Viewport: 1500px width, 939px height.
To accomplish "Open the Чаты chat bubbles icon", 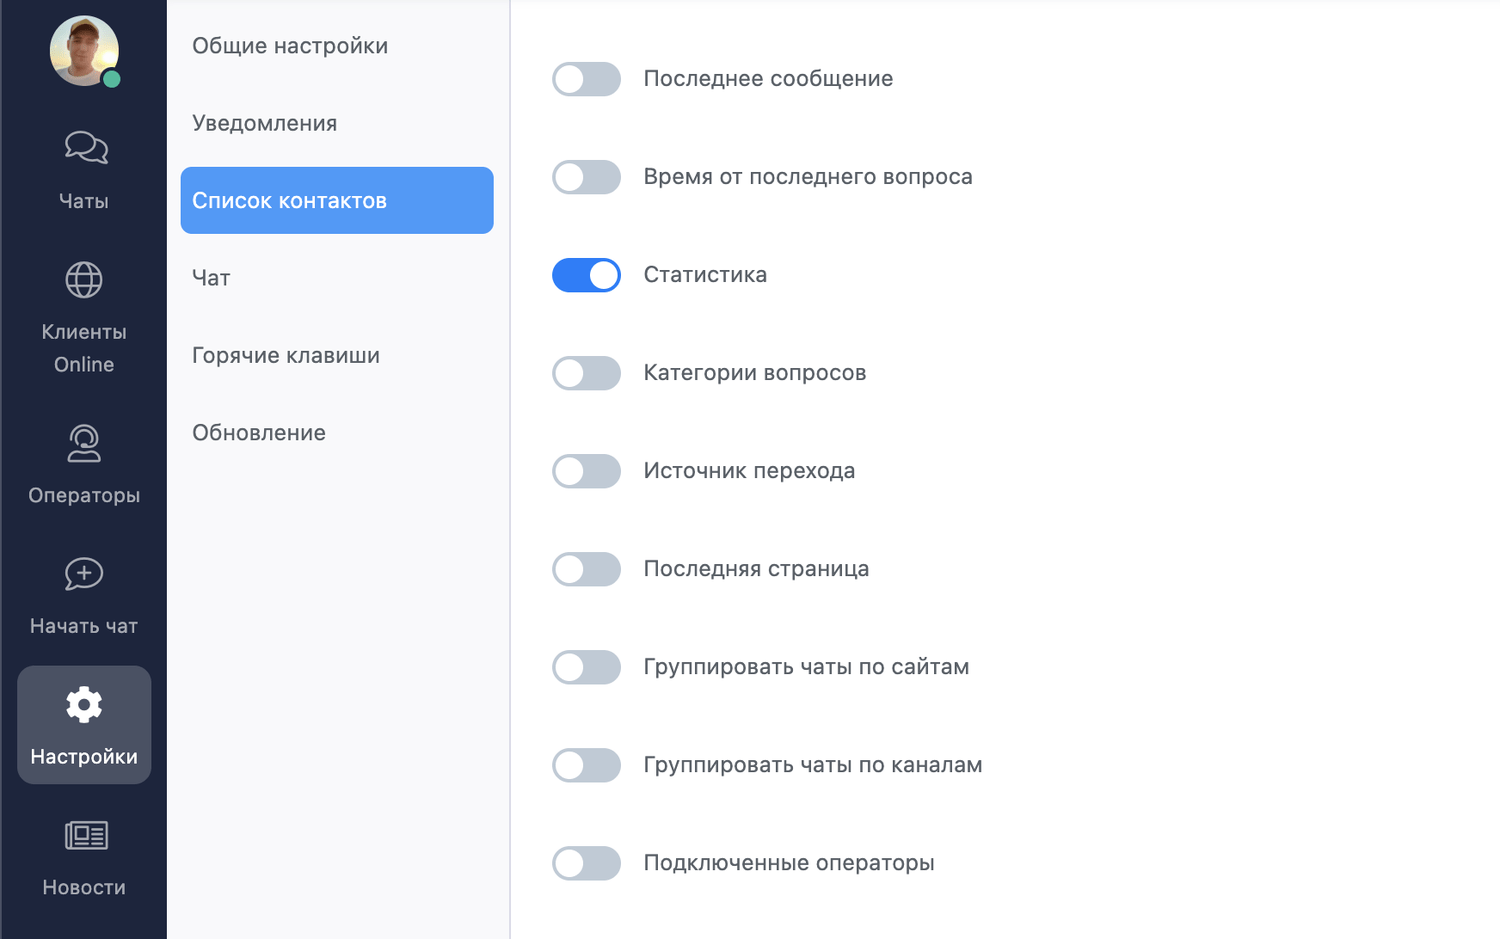I will (86, 148).
